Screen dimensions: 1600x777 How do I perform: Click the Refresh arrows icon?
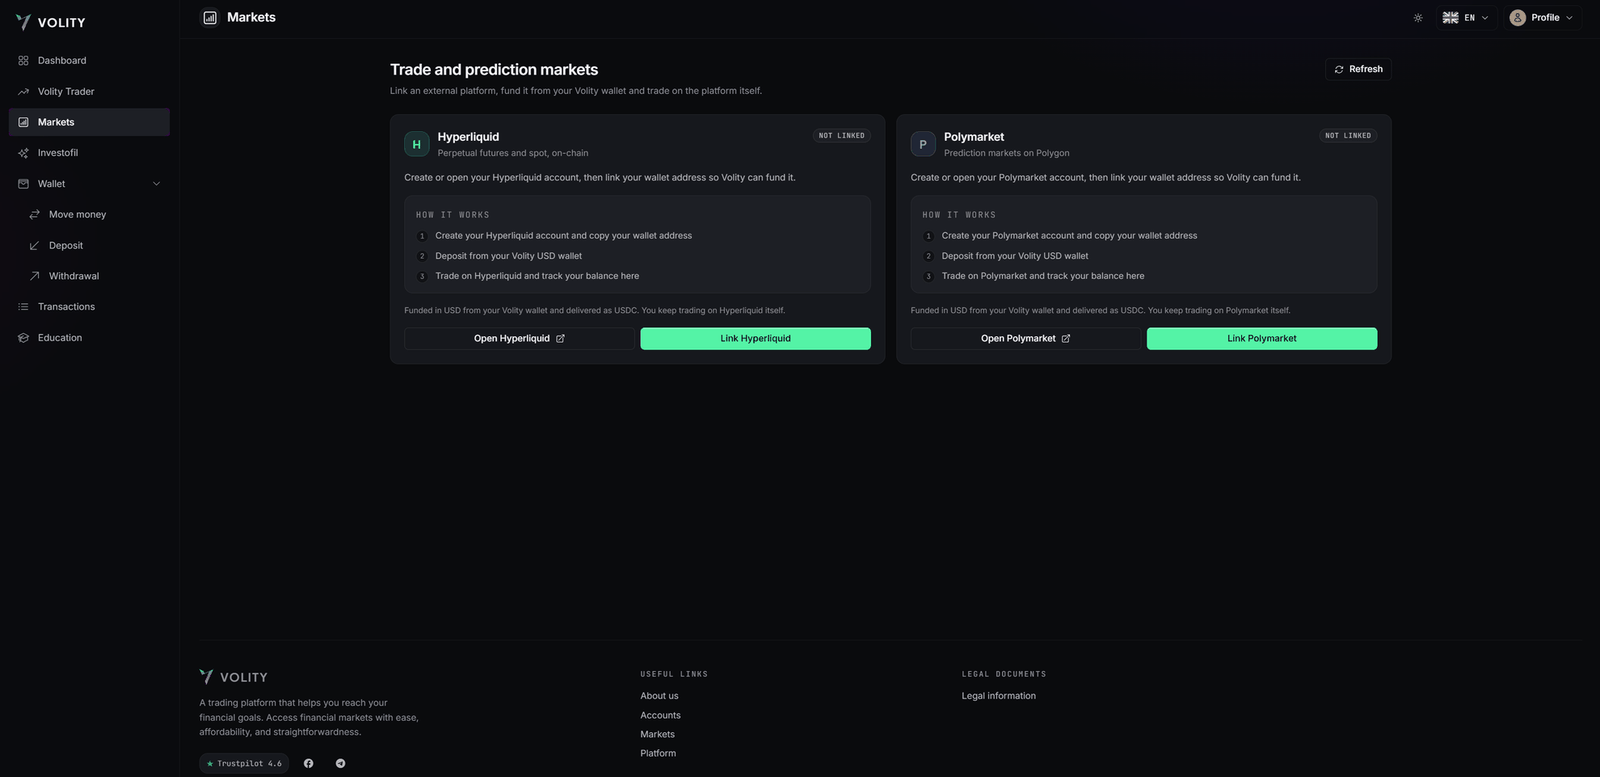click(x=1339, y=70)
